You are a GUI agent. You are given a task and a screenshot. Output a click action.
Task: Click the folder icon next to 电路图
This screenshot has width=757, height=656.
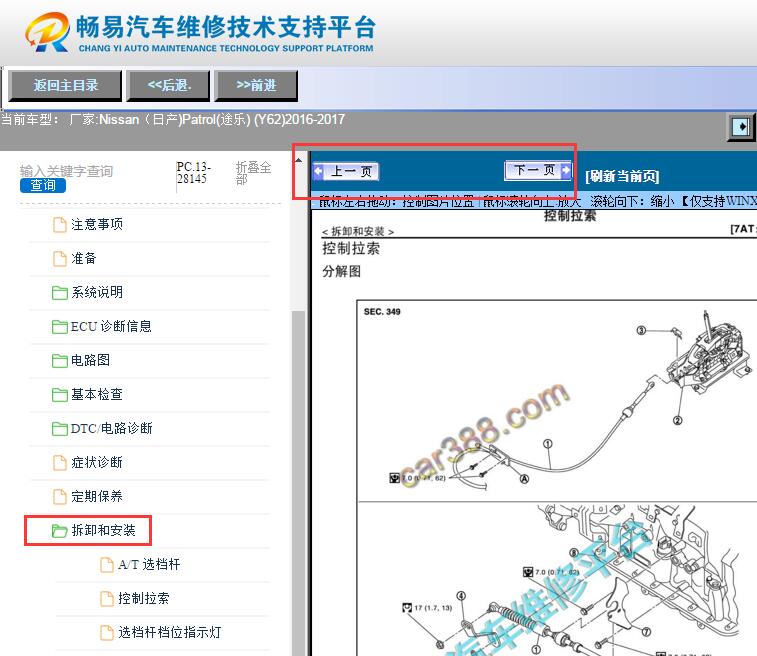[x=59, y=361]
